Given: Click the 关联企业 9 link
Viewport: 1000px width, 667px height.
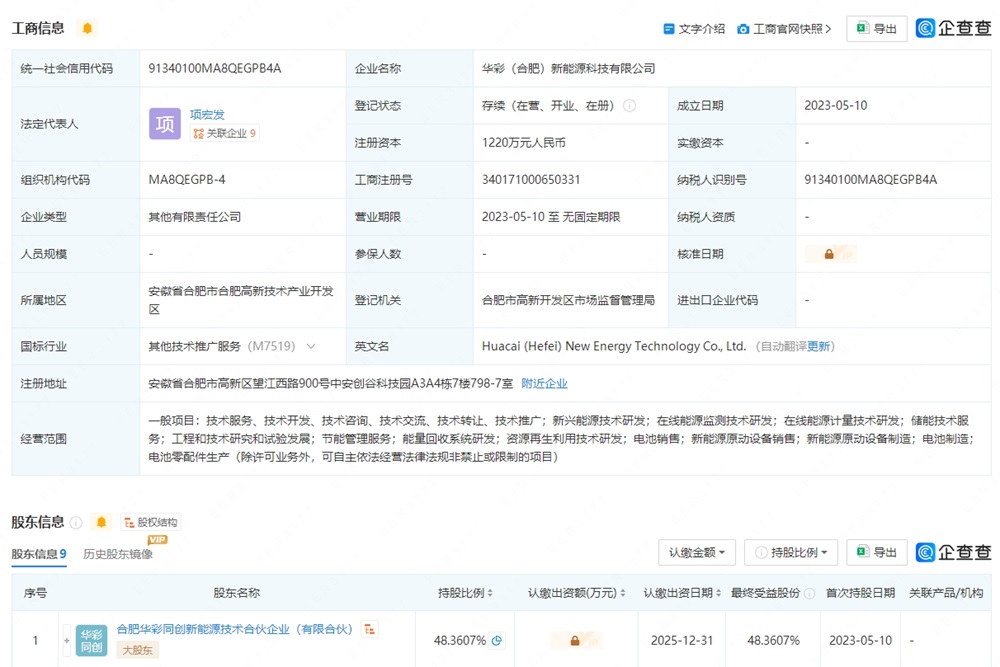Looking at the screenshot, I should point(224,133).
